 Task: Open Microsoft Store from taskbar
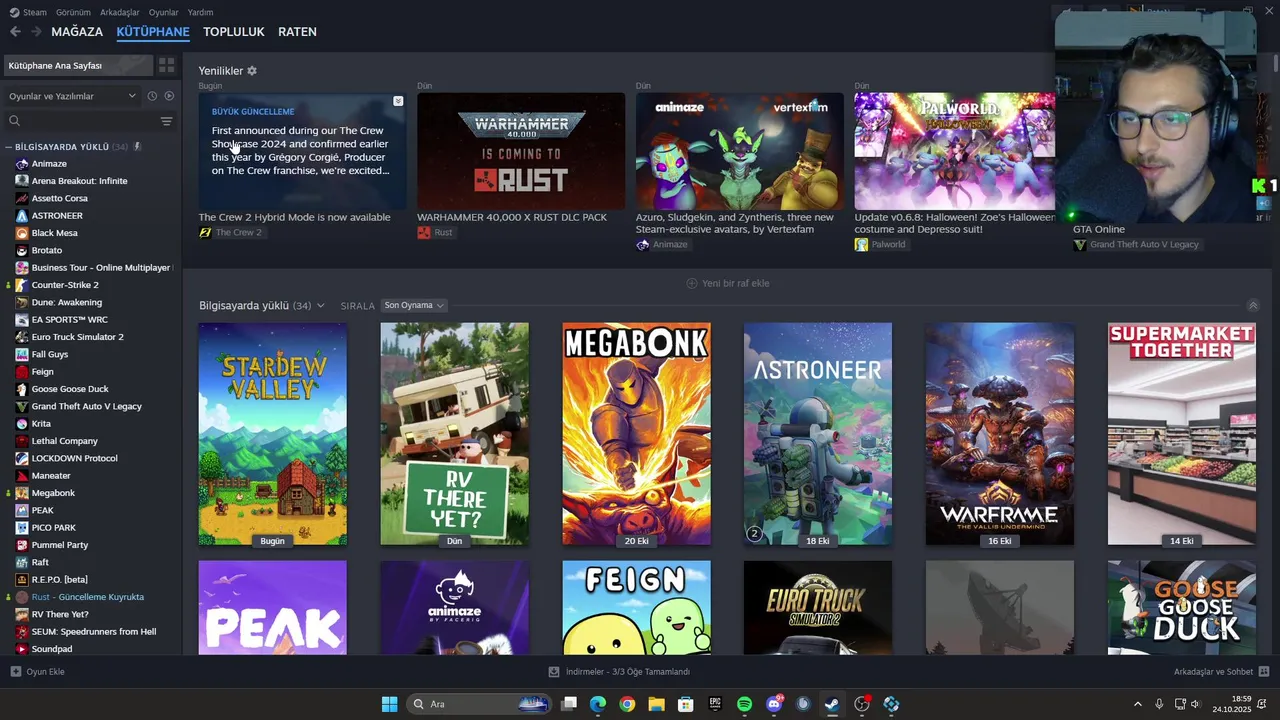pos(686,704)
